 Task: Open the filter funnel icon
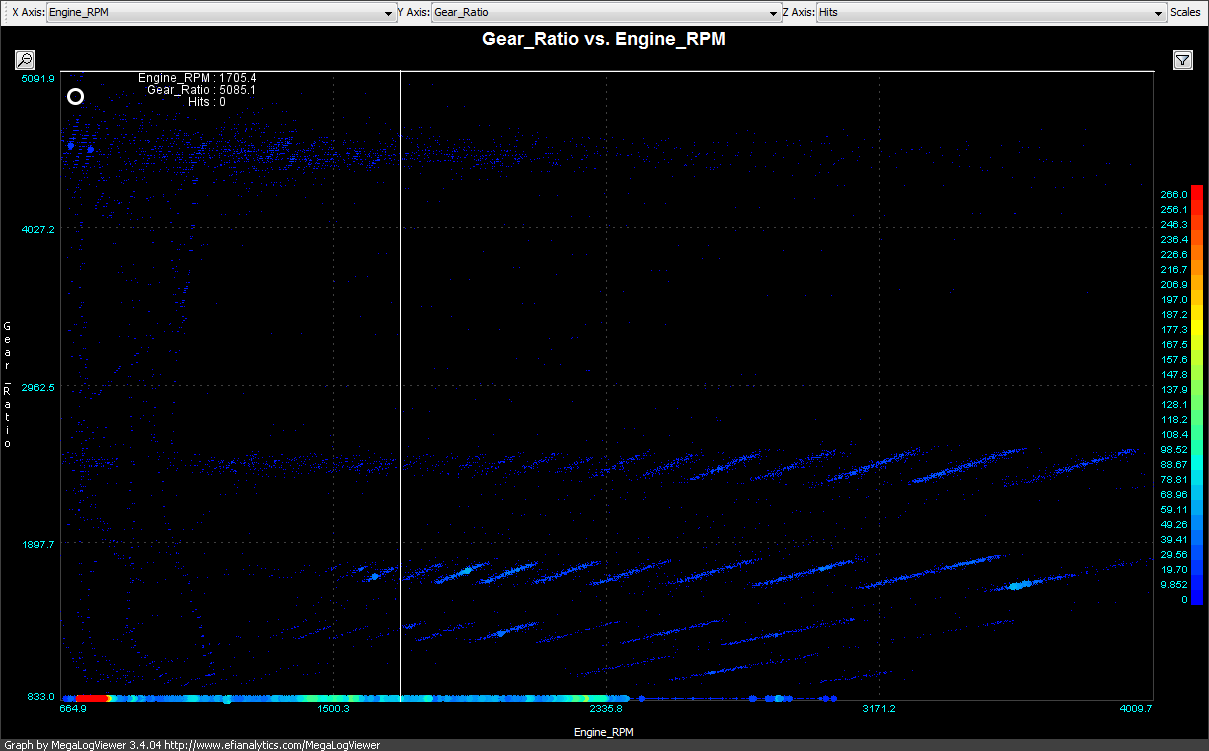[x=1182, y=60]
